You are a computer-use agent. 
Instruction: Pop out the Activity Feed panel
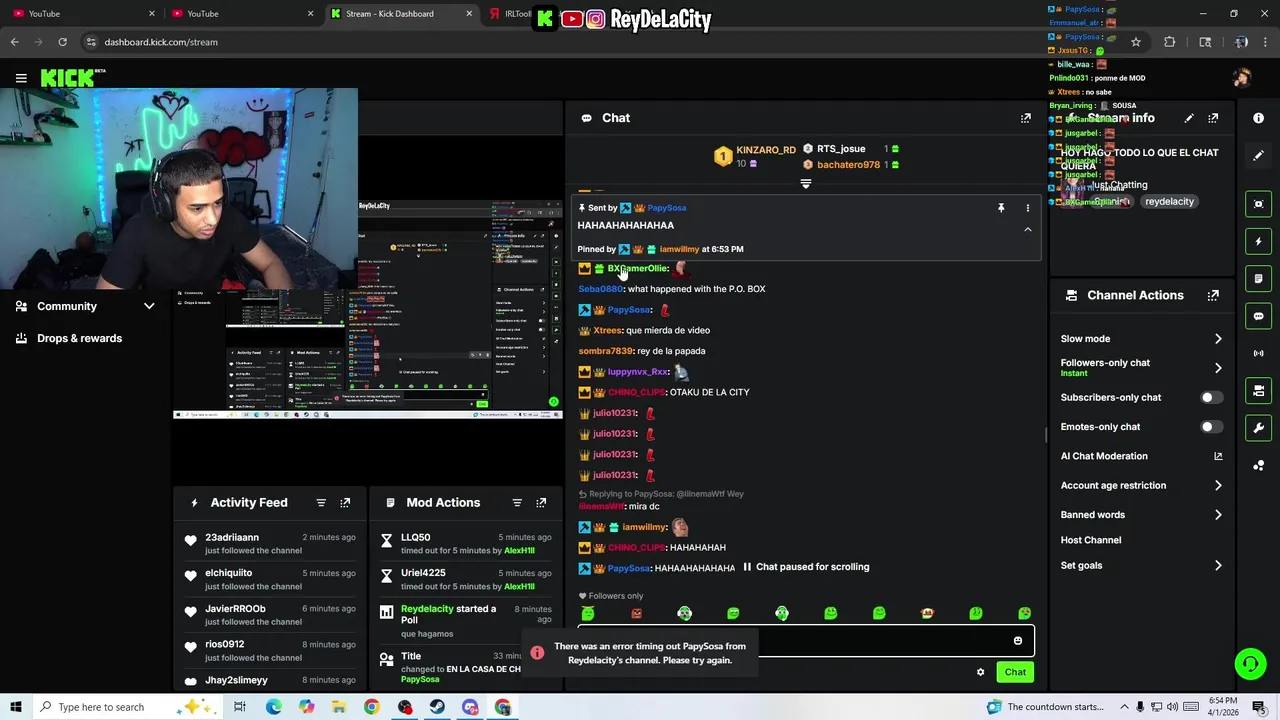point(345,503)
